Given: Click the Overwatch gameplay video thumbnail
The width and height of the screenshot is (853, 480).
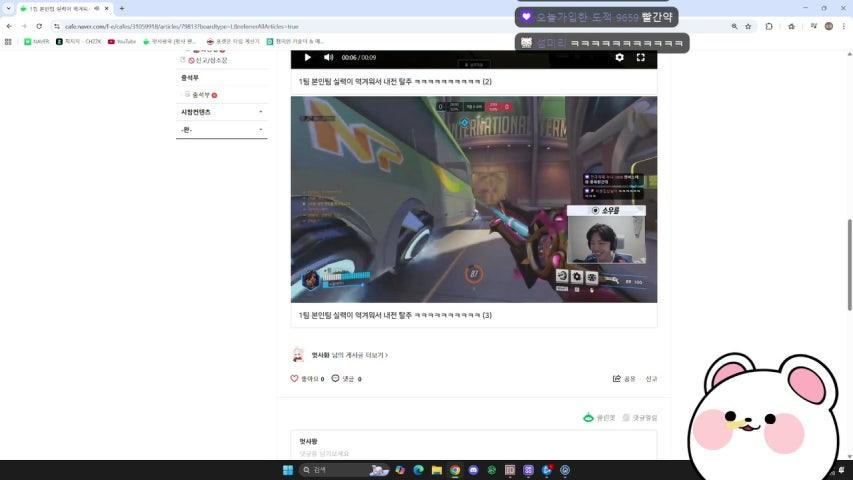Looking at the screenshot, I should coord(473,199).
